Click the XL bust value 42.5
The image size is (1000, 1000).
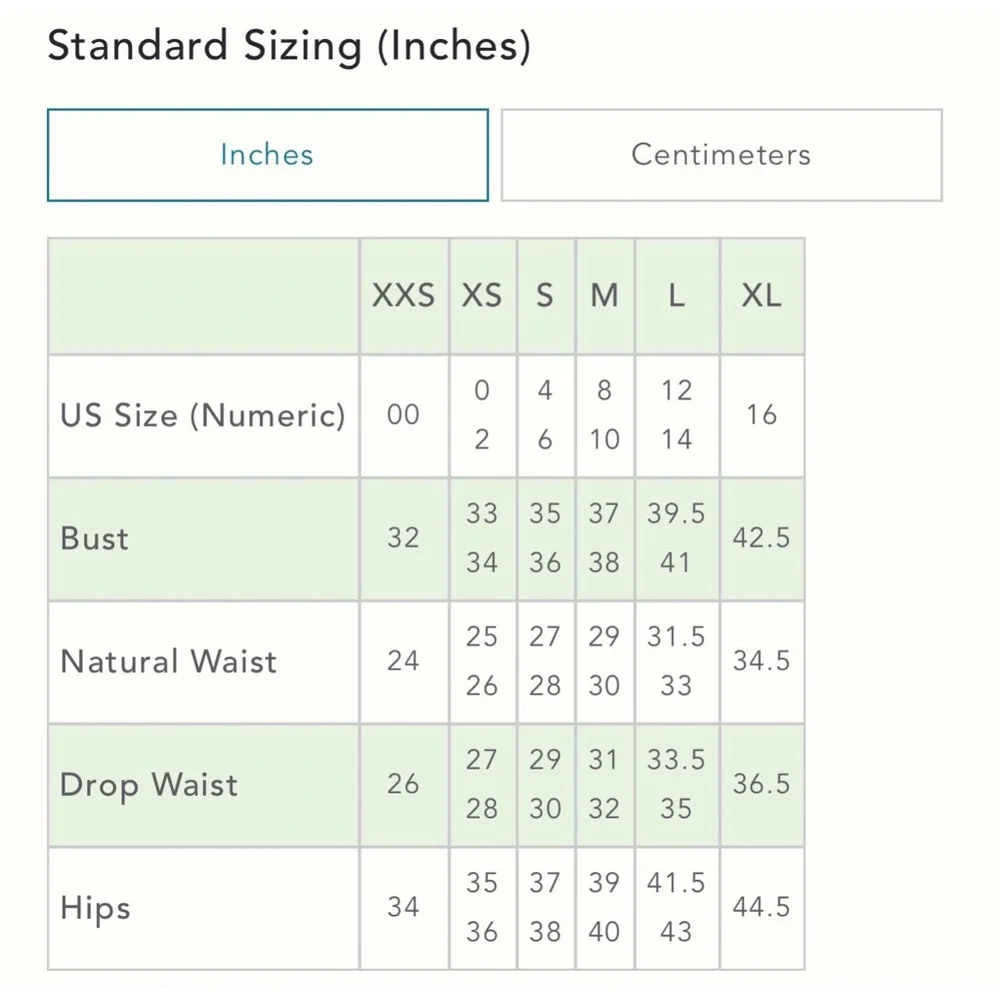click(761, 538)
